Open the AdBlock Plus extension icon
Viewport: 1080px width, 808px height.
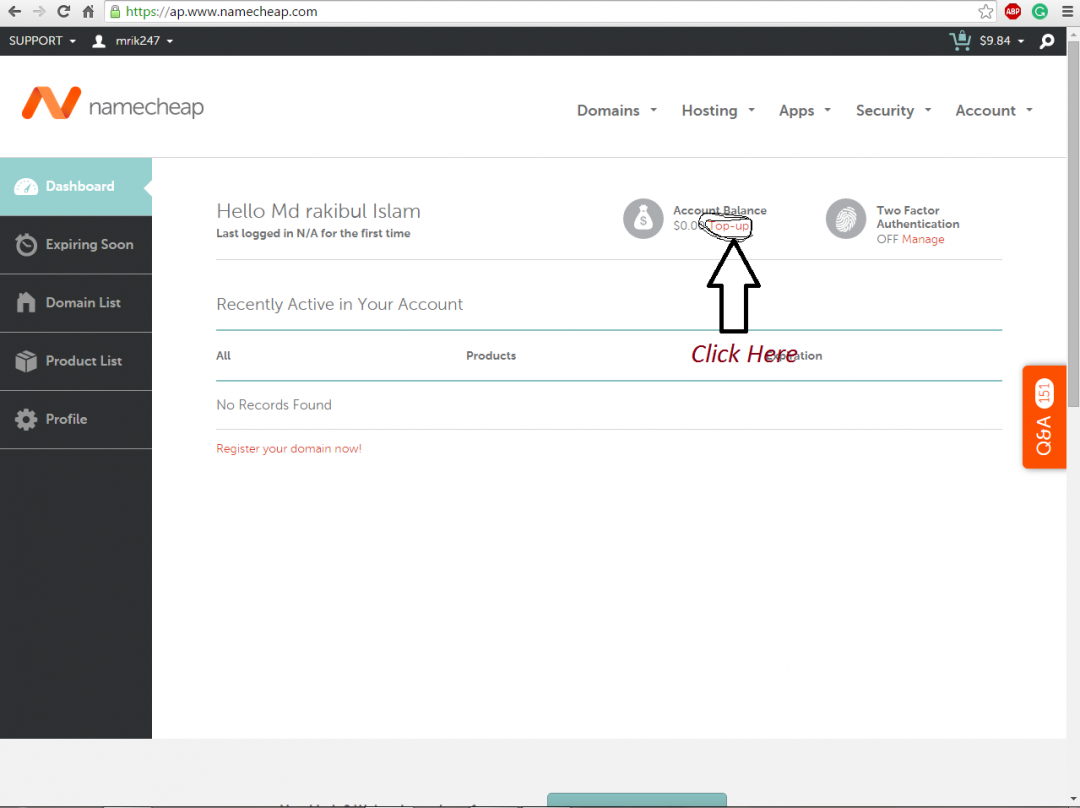tap(1013, 12)
